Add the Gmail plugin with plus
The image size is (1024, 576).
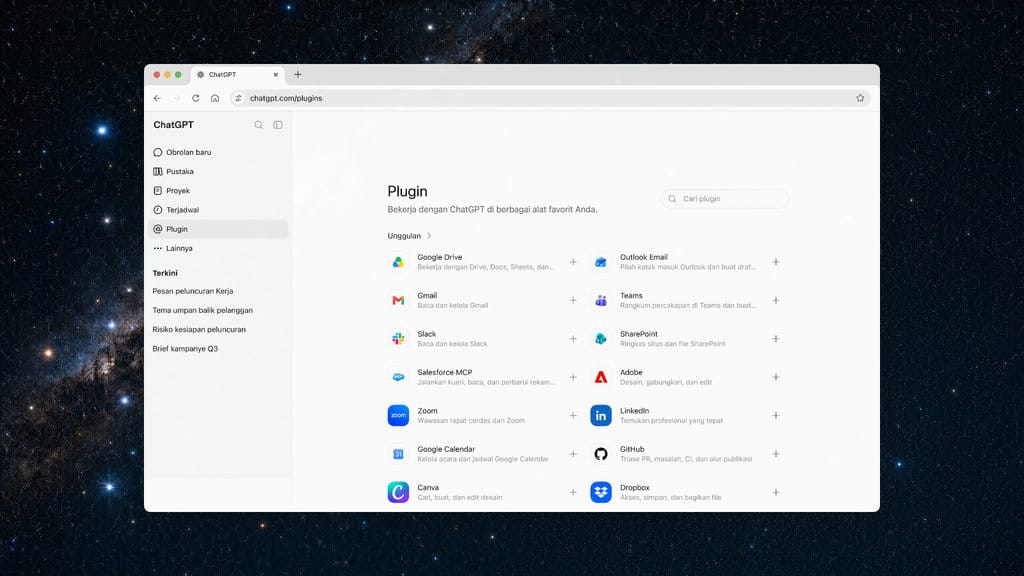pos(573,300)
